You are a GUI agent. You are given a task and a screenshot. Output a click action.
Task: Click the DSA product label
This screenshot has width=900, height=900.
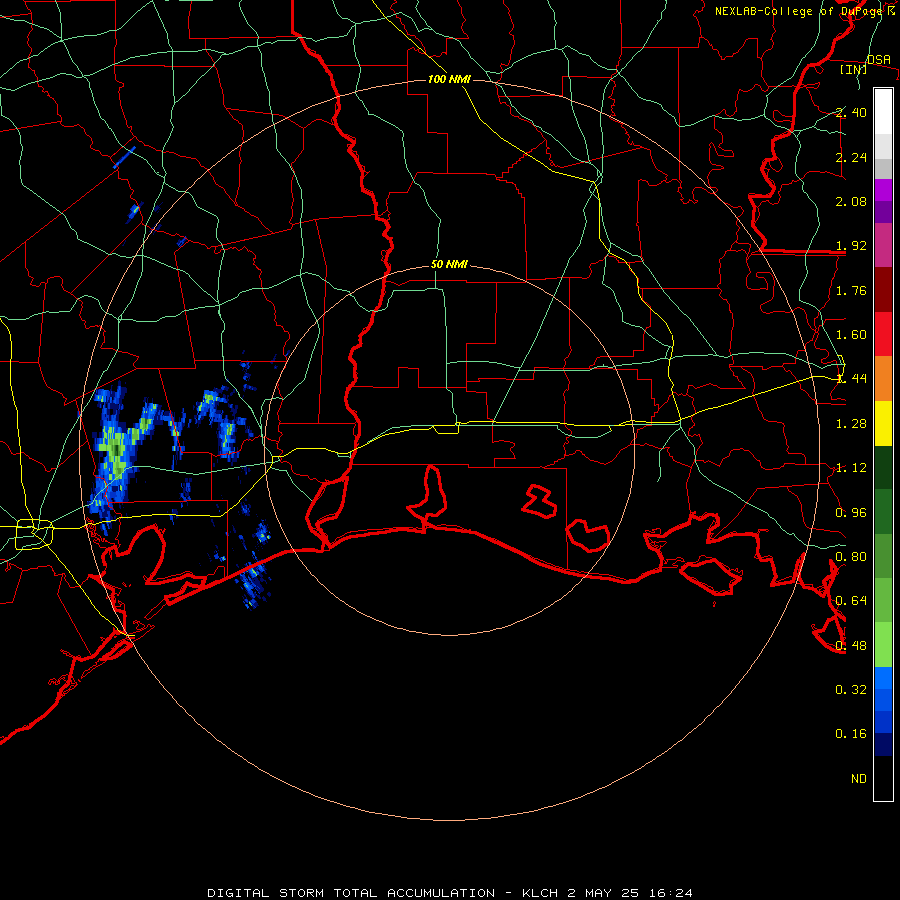(x=879, y=59)
